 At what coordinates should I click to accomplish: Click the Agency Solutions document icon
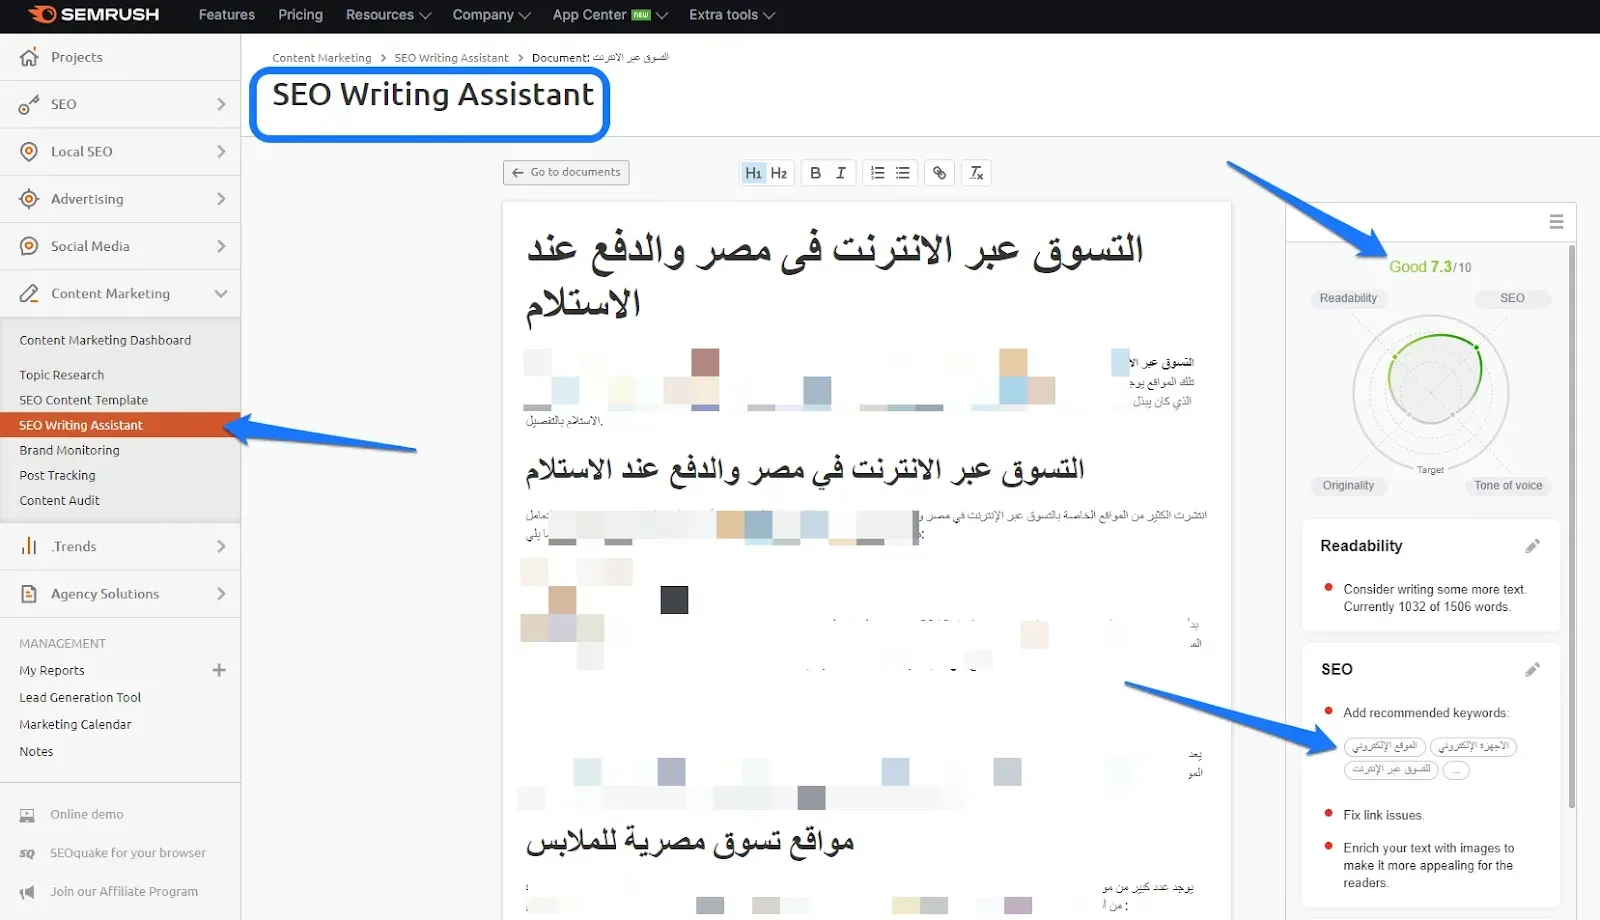pos(29,594)
